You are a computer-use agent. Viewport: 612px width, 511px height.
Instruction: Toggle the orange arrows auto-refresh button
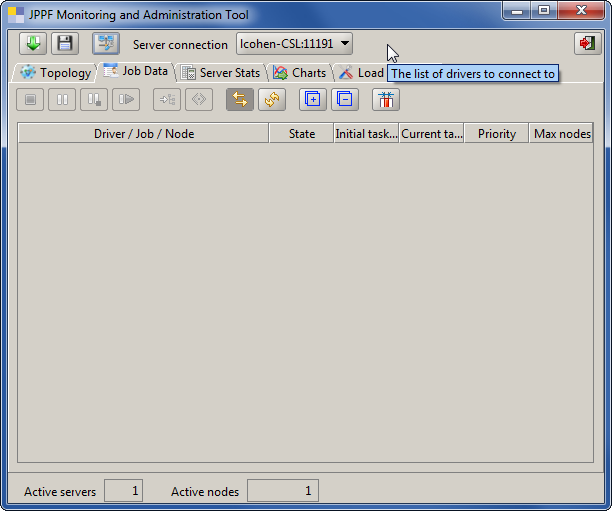pos(240,100)
